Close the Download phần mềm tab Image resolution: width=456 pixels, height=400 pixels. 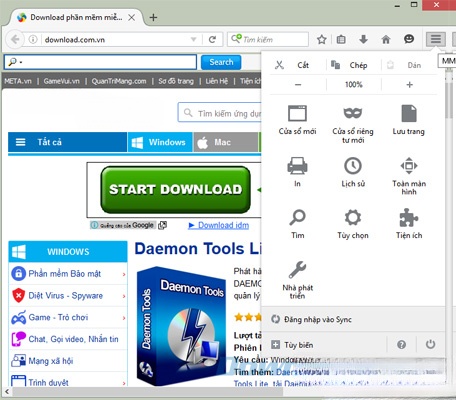(132, 17)
